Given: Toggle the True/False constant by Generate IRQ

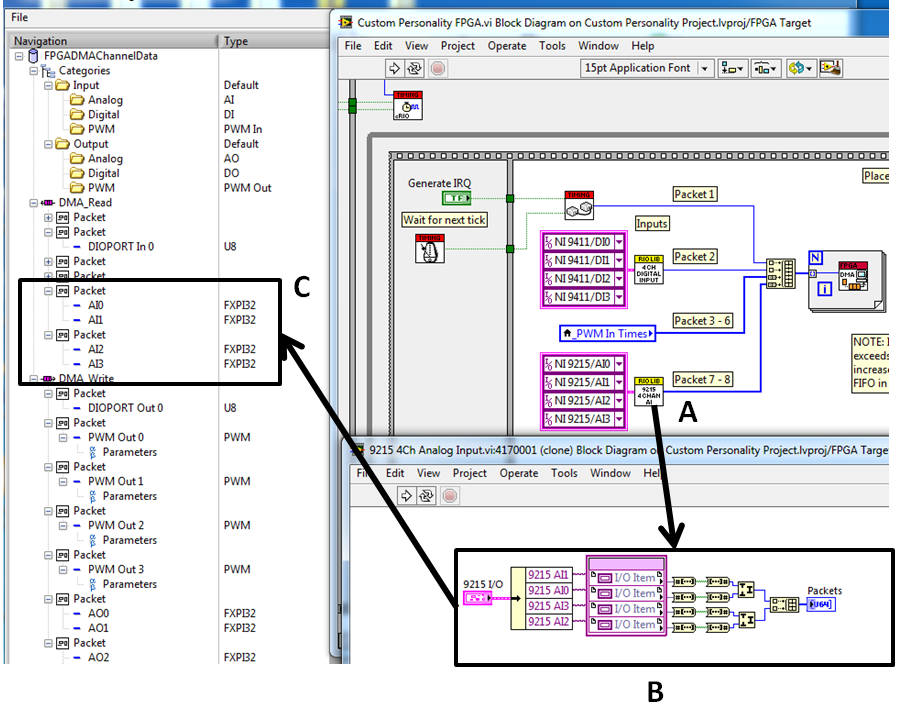Looking at the screenshot, I should click(x=457, y=198).
